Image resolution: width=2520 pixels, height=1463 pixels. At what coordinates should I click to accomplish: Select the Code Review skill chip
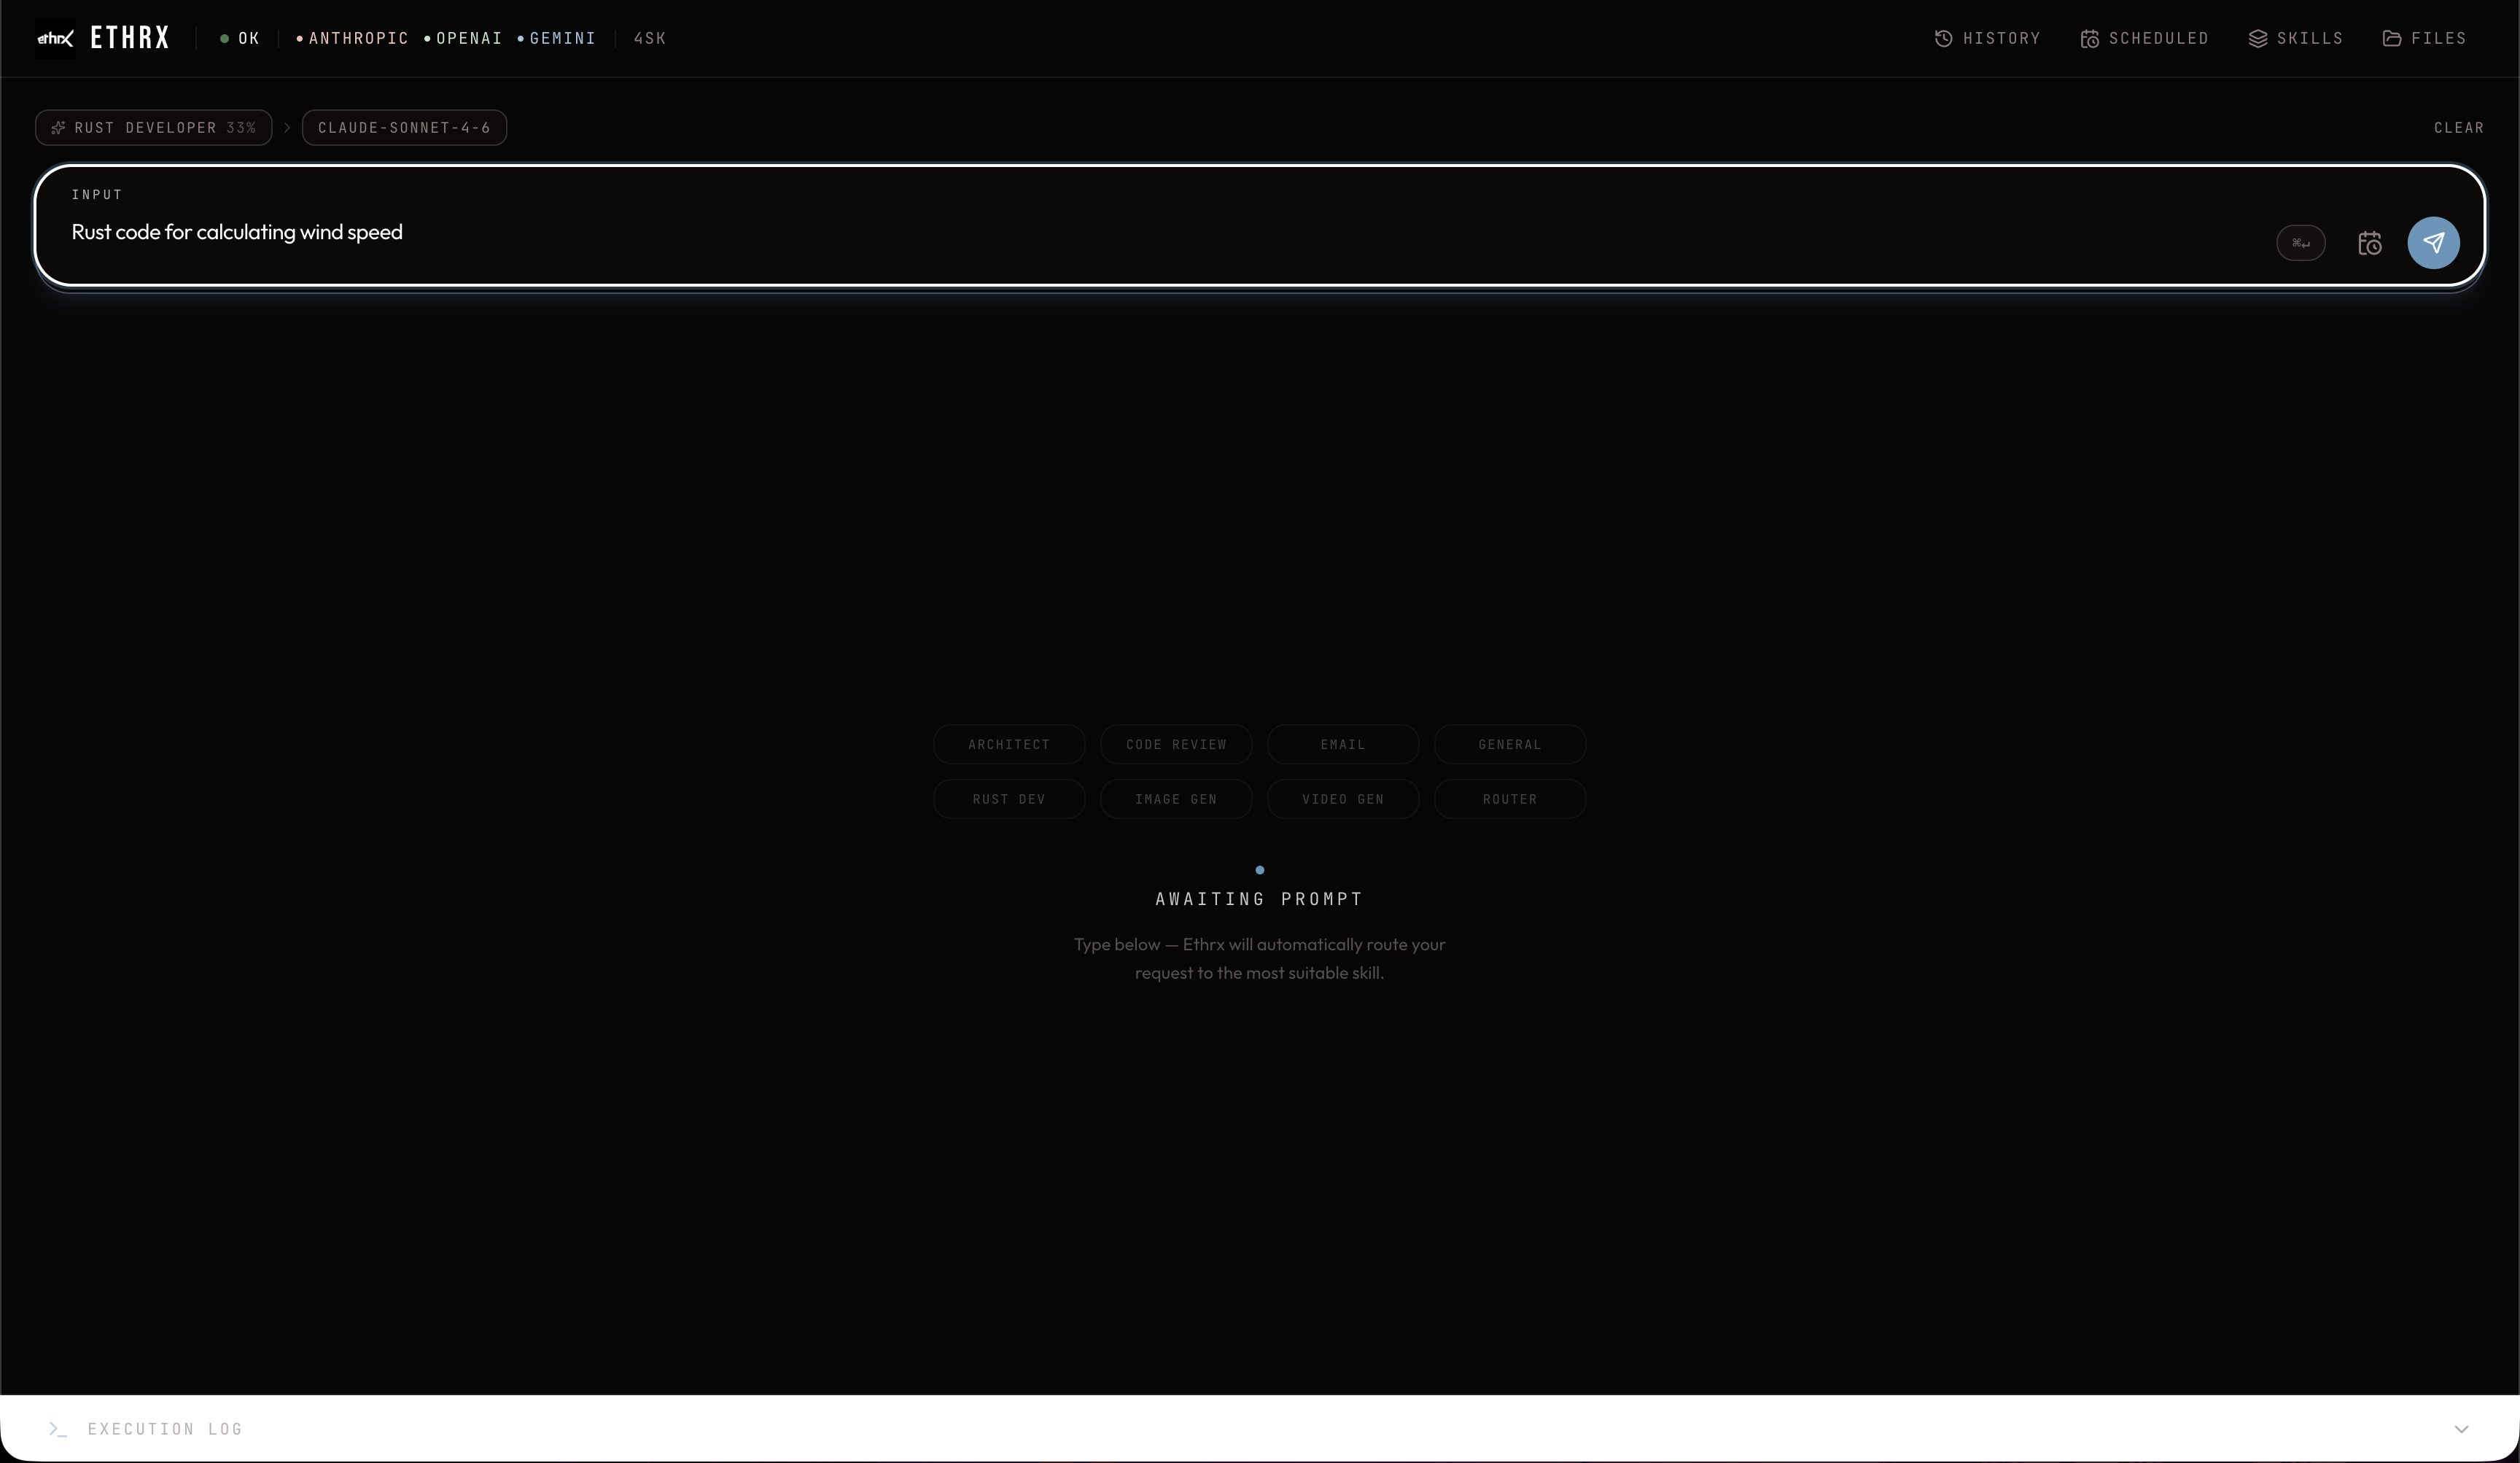click(1176, 744)
